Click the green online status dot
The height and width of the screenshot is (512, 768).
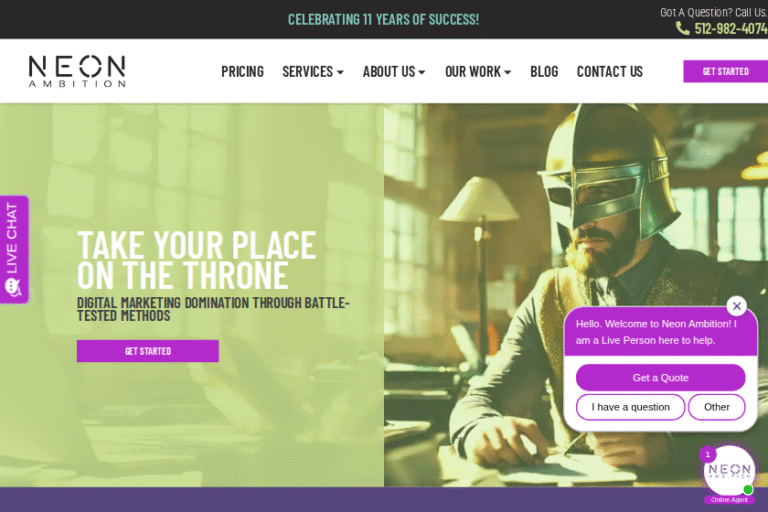(747, 489)
